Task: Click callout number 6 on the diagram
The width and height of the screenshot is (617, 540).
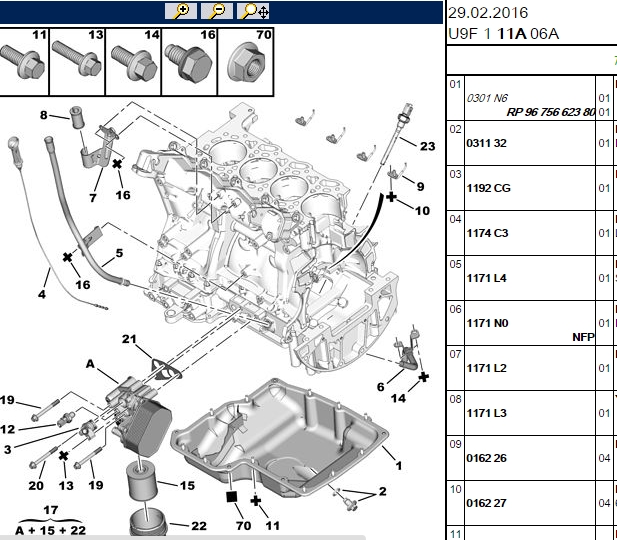Action: click(381, 387)
